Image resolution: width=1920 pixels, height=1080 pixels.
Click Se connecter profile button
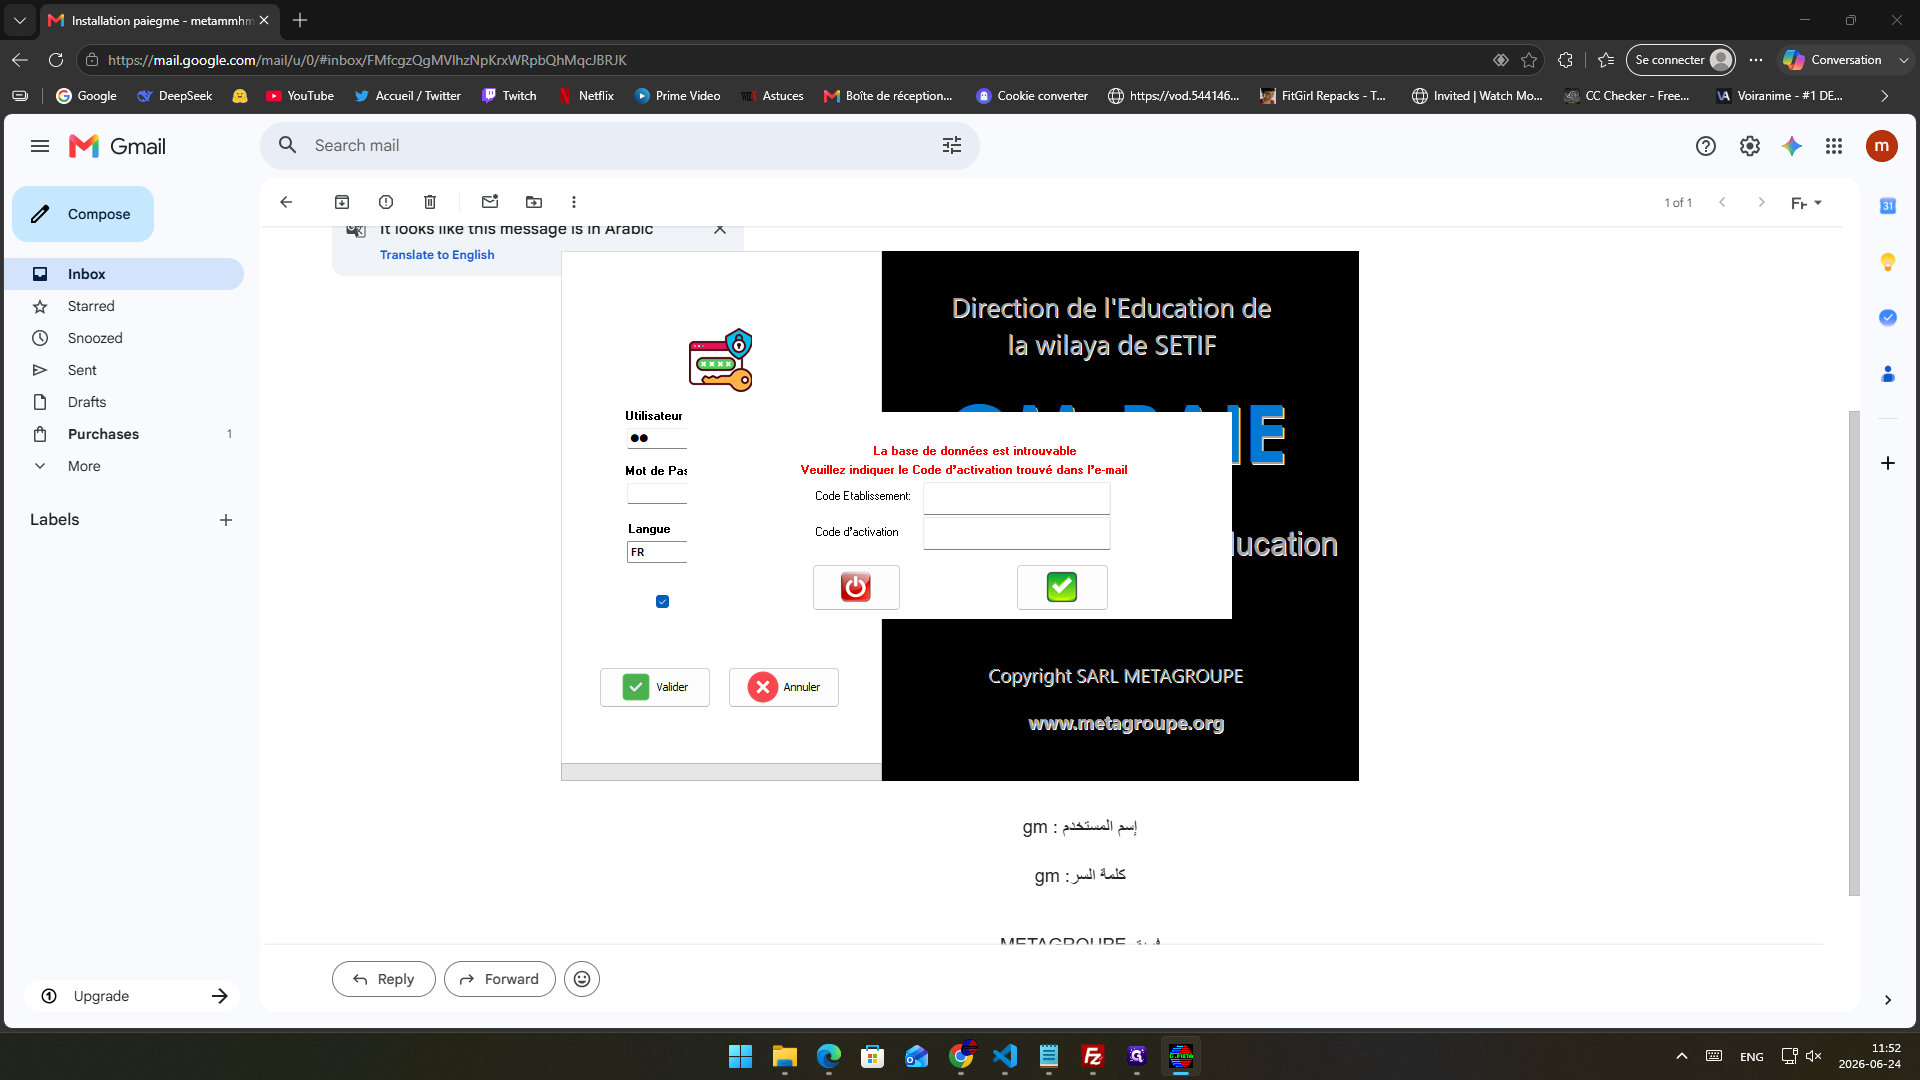click(x=1681, y=60)
